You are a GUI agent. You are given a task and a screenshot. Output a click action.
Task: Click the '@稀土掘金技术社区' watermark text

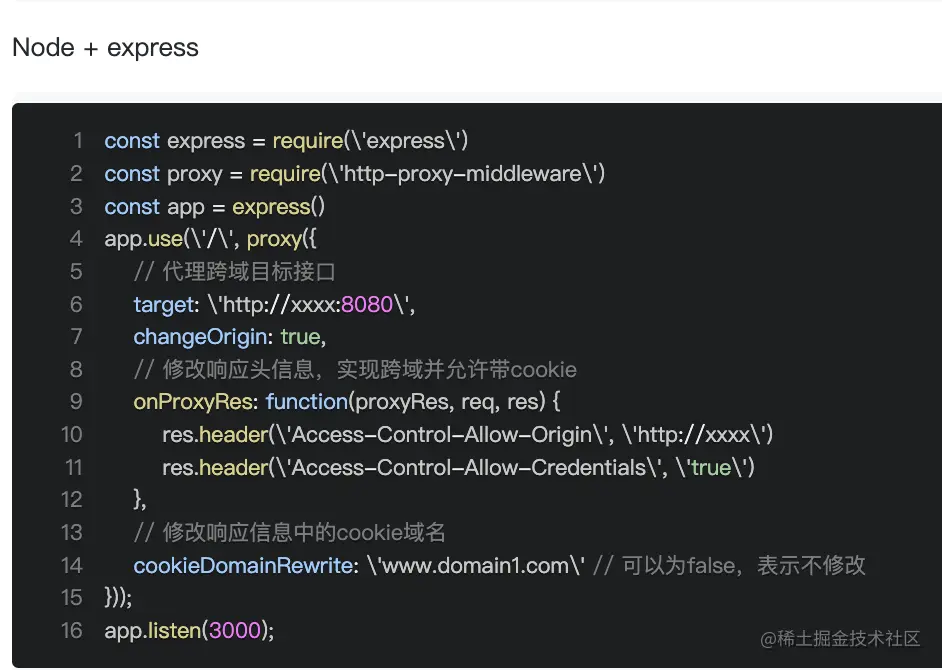coord(840,638)
